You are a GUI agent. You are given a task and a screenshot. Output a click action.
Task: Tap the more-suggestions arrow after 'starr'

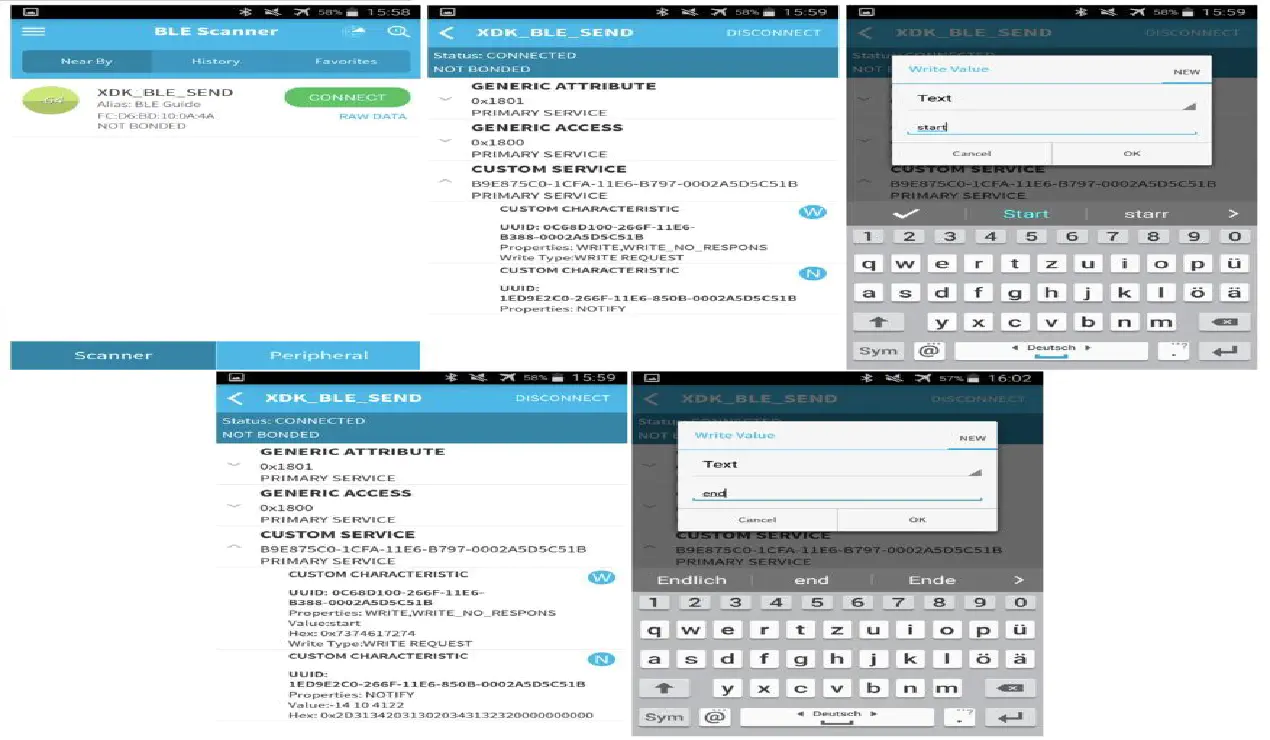click(1233, 214)
